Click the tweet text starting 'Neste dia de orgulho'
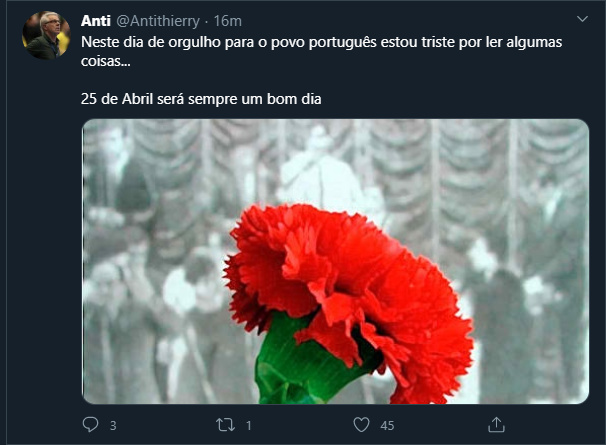 pyautogui.click(x=322, y=51)
